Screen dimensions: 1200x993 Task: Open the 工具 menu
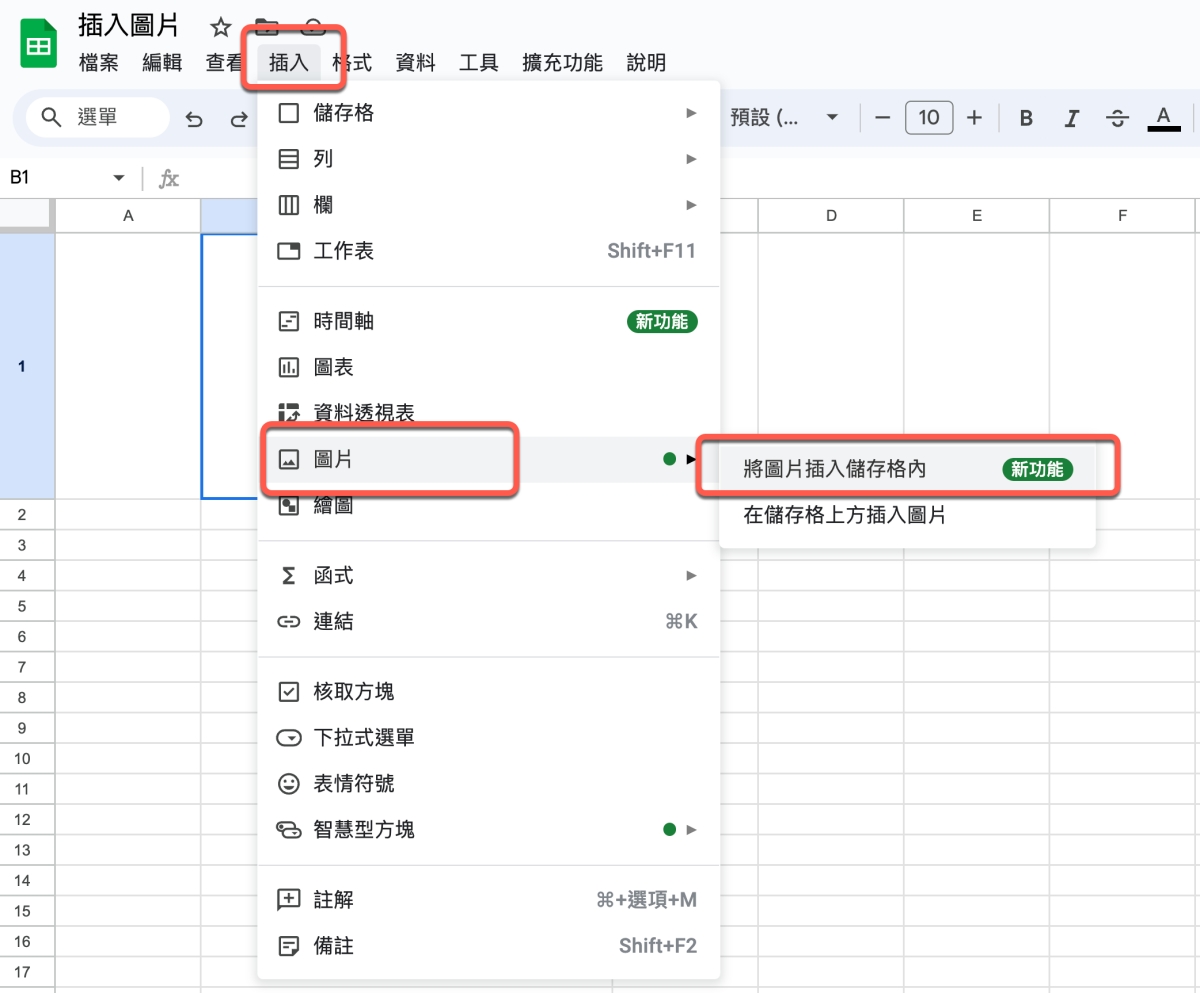coord(479,63)
